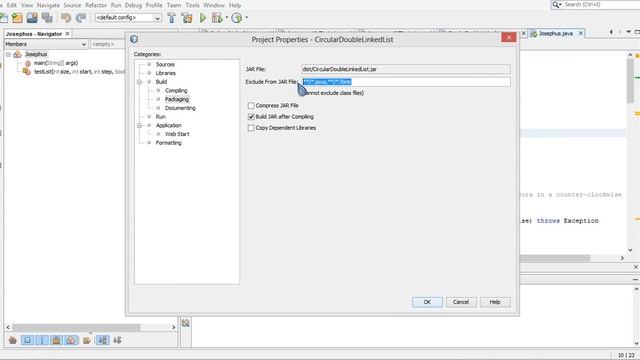Click the Help button in dialog
Viewport: 640px width, 360px height.
(495, 302)
